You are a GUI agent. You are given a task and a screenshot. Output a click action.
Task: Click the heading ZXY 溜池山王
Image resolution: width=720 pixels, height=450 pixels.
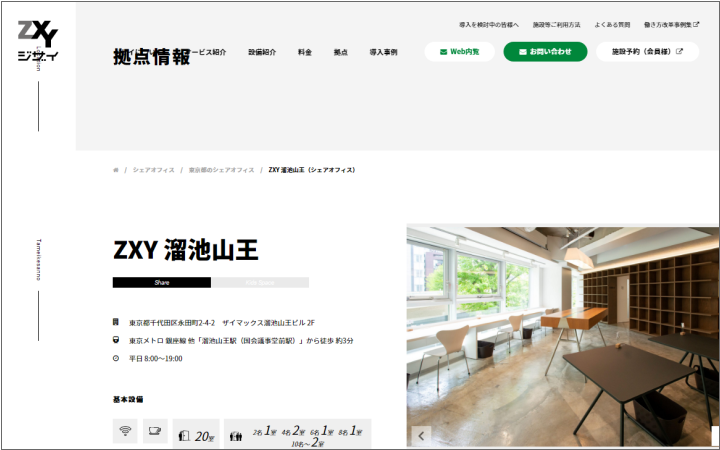point(186,250)
